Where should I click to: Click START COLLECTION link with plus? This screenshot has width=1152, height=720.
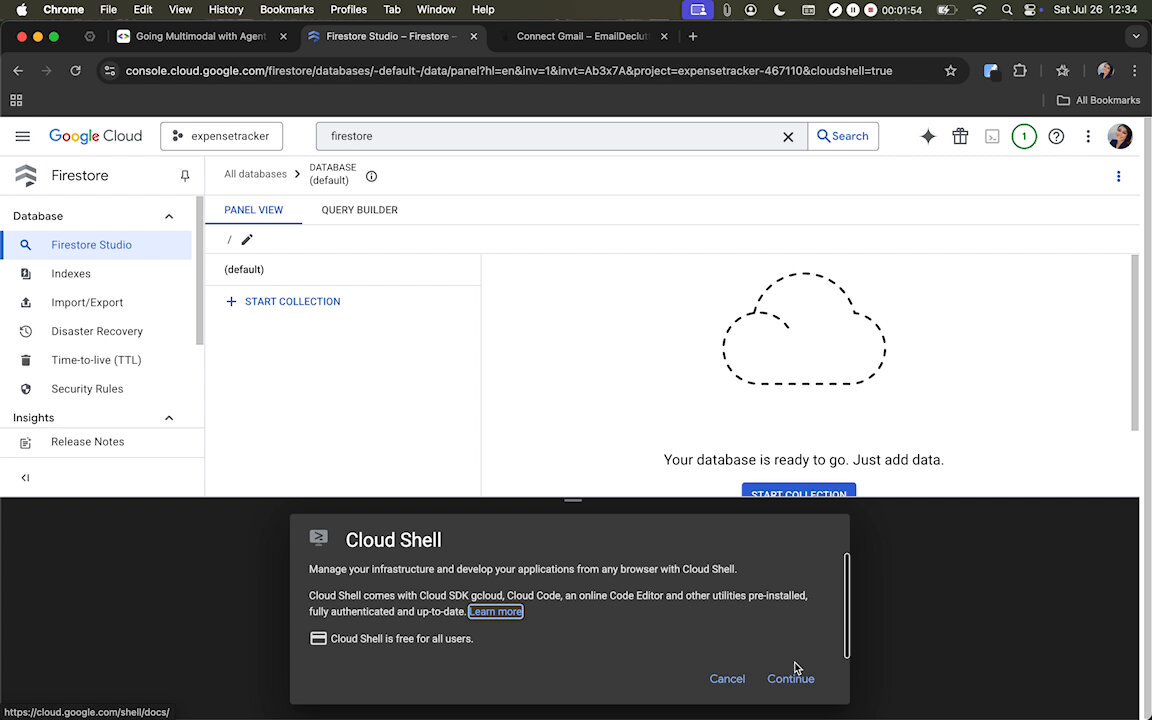click(283, 301)
